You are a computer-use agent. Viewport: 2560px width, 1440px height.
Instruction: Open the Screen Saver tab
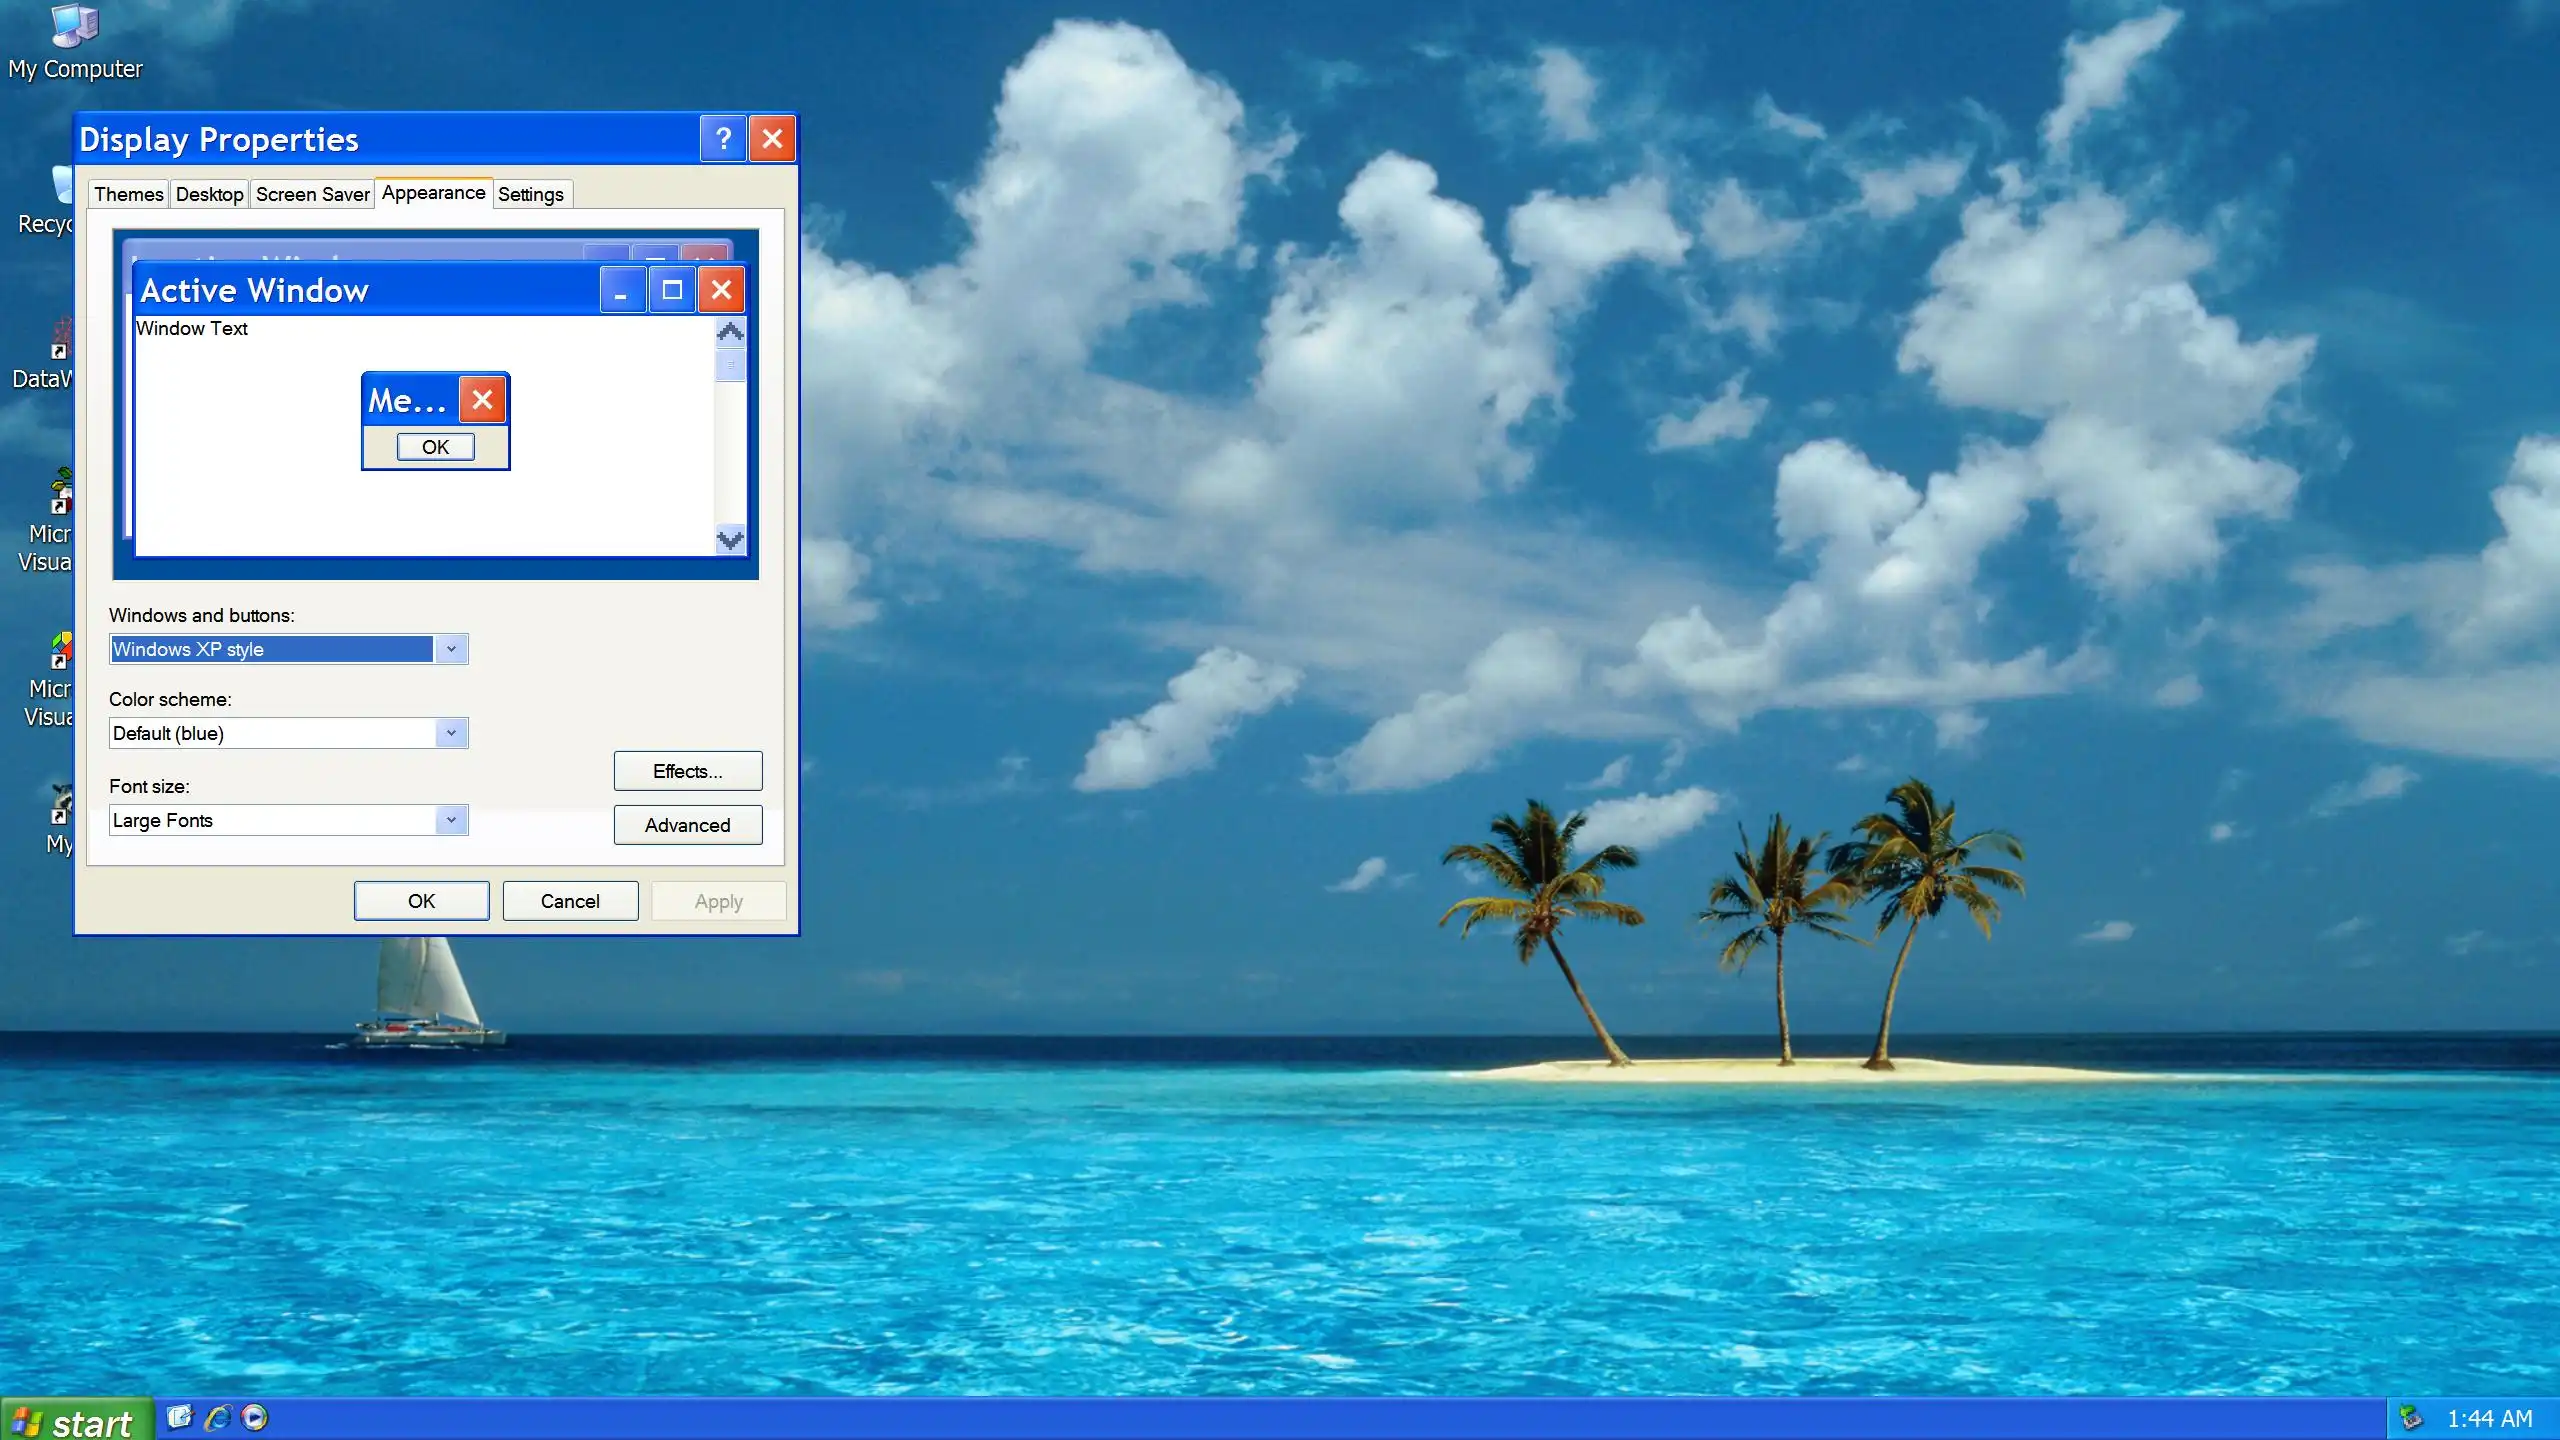point(312,194)
